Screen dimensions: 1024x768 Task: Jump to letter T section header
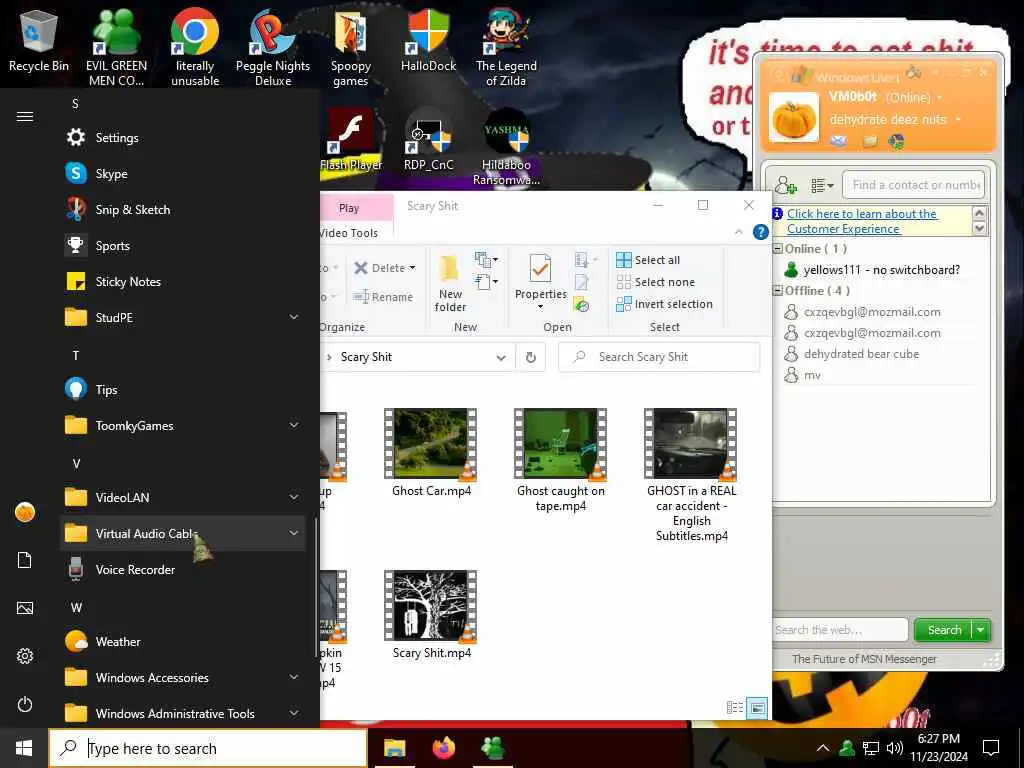pos(76,355)
